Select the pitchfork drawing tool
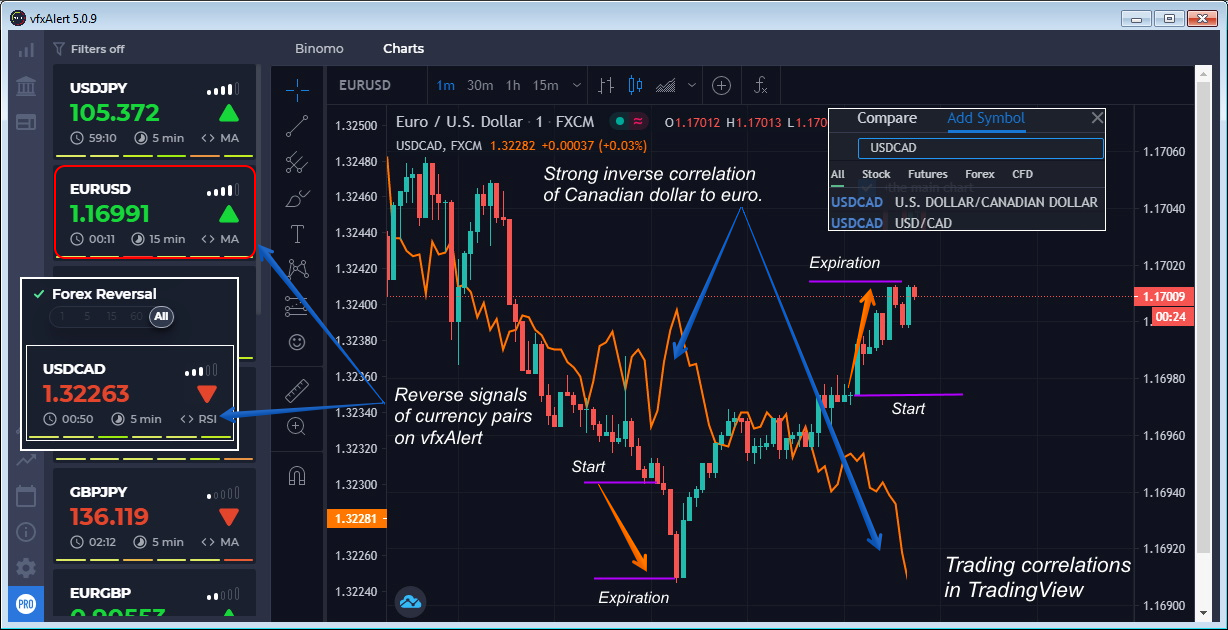This screenshot has width=1228, height=630. [x=297, y=162]
